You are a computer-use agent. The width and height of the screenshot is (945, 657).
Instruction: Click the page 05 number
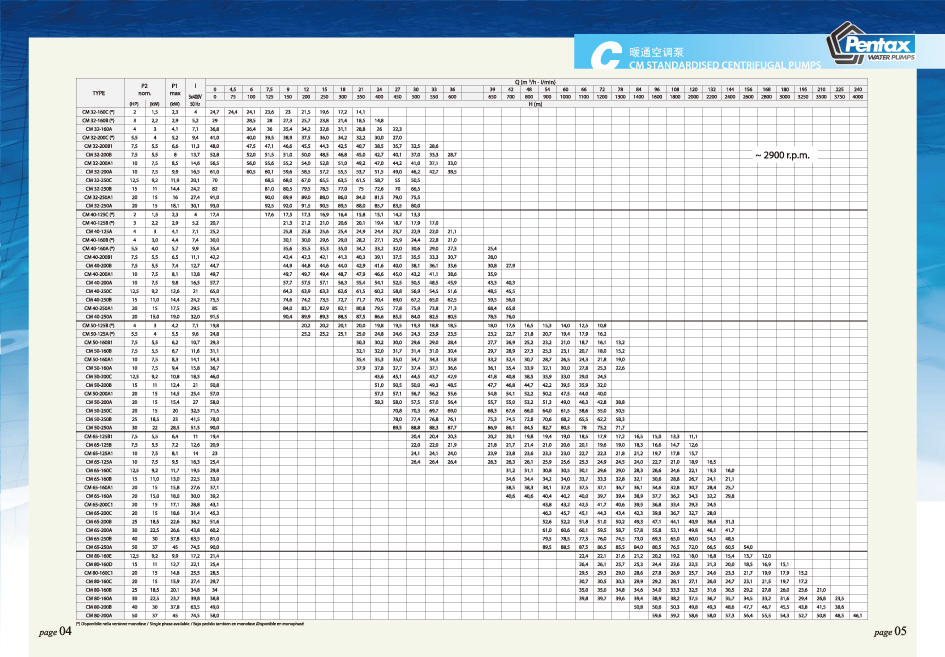pyautogui.click(x=889, y=633)
